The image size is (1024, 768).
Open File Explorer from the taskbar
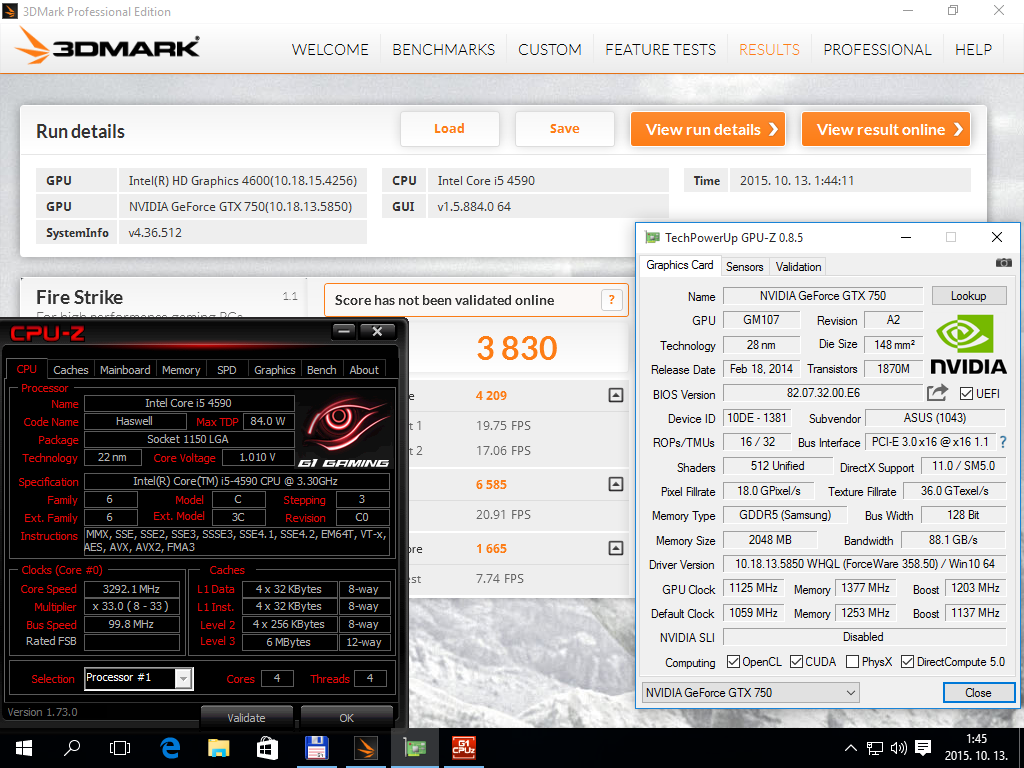219,748
